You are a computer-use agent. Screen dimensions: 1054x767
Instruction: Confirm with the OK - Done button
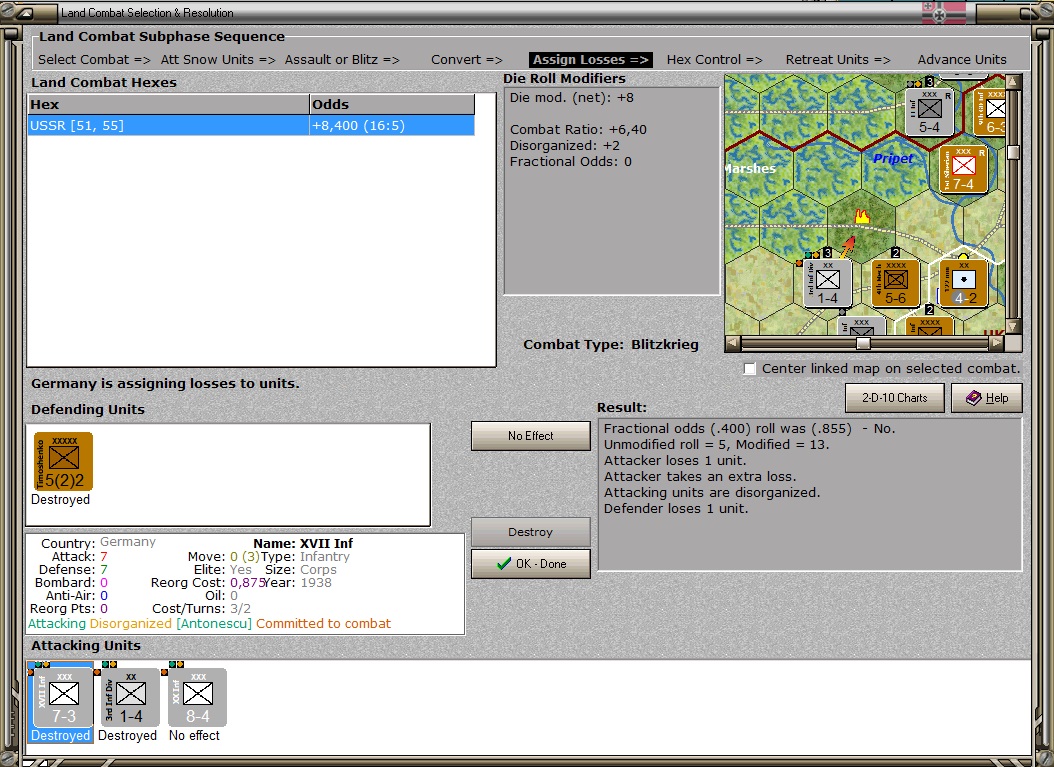530,564
